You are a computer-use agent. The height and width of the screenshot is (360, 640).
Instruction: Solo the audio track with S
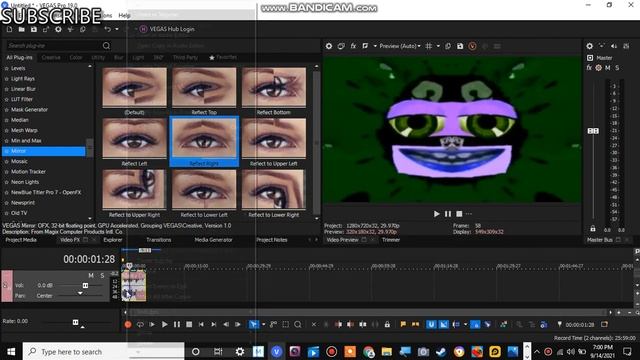[x=102, y=276]
